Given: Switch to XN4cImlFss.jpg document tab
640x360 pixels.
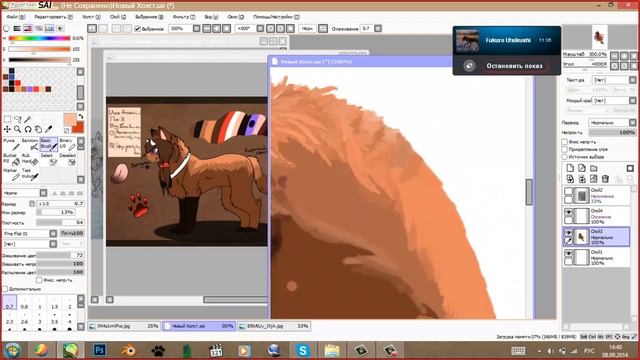Looking at the screenshot, I should [x=124, y=326].
